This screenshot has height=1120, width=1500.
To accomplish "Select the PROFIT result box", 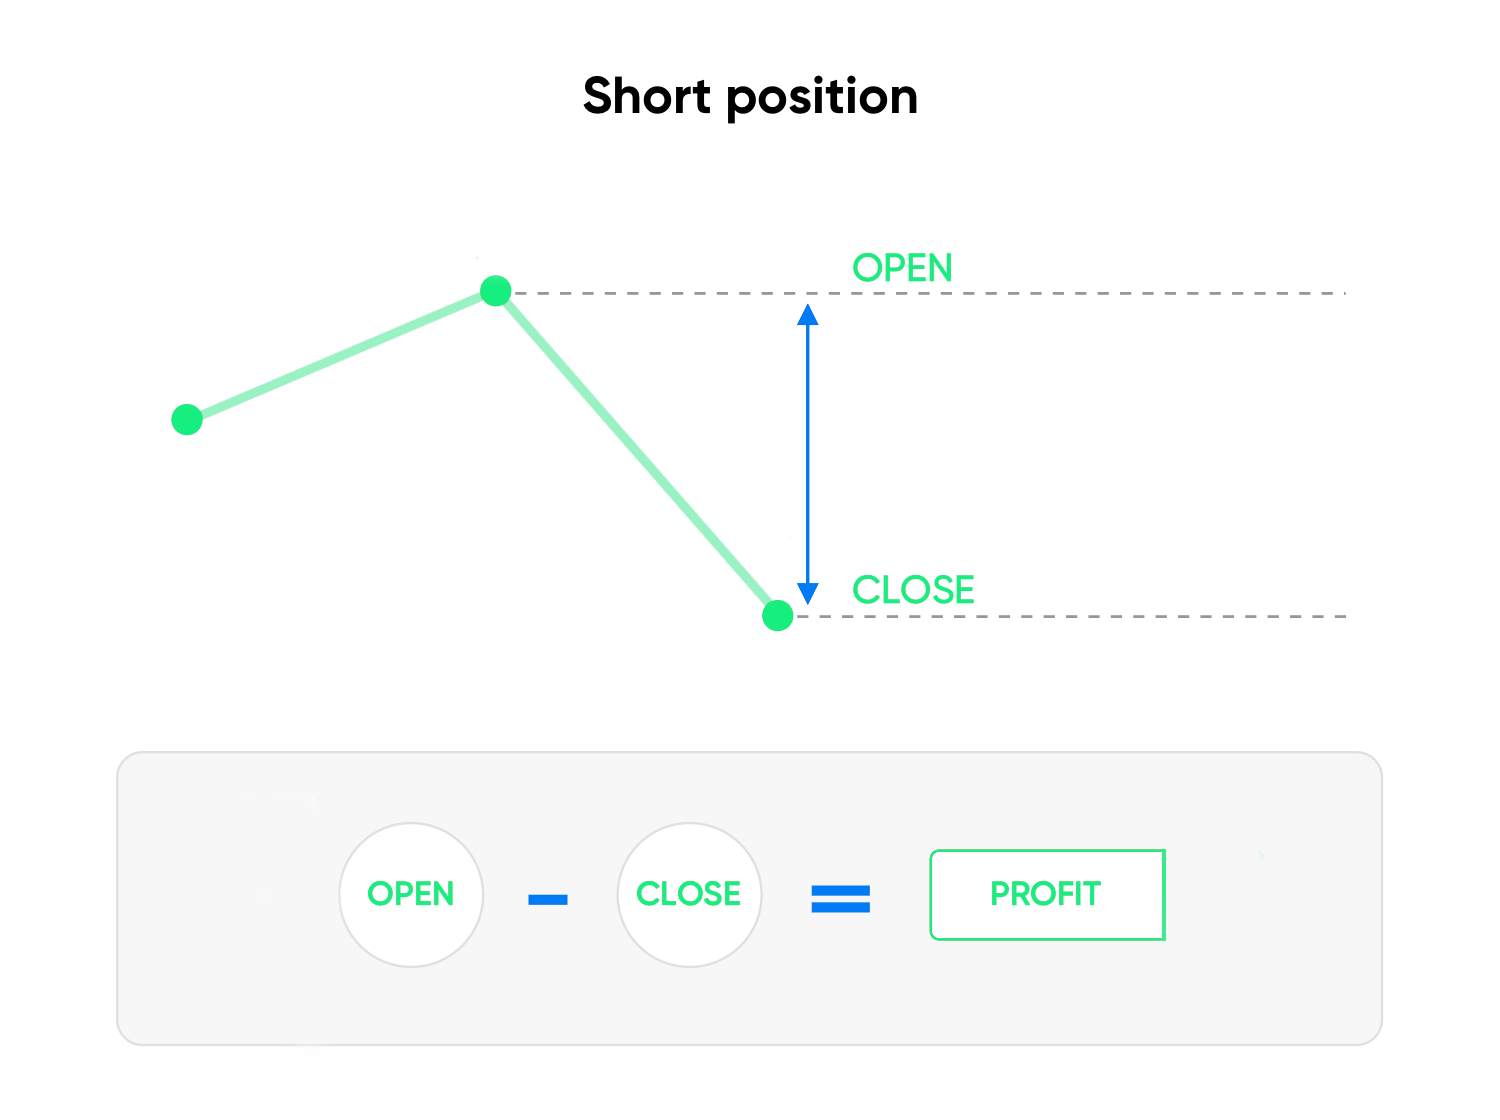I will [x=1047, y=894].
